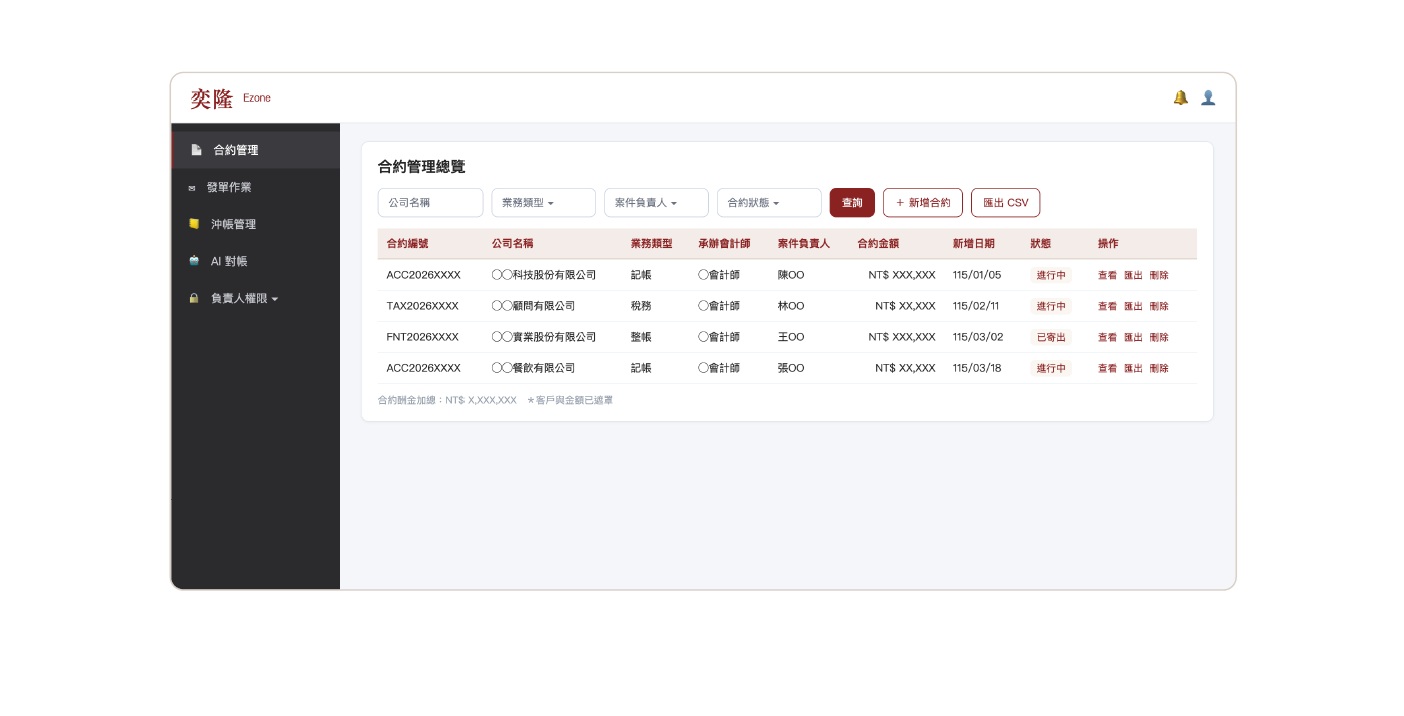Screen dimensions: 1404x716
Task: Click the 查詢 search button
Action: 852,203
